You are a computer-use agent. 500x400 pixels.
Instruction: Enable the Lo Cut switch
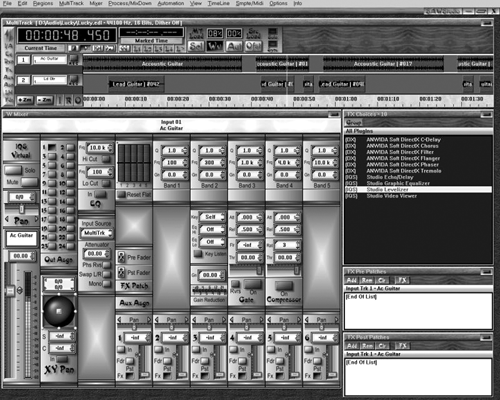[106, 183]
